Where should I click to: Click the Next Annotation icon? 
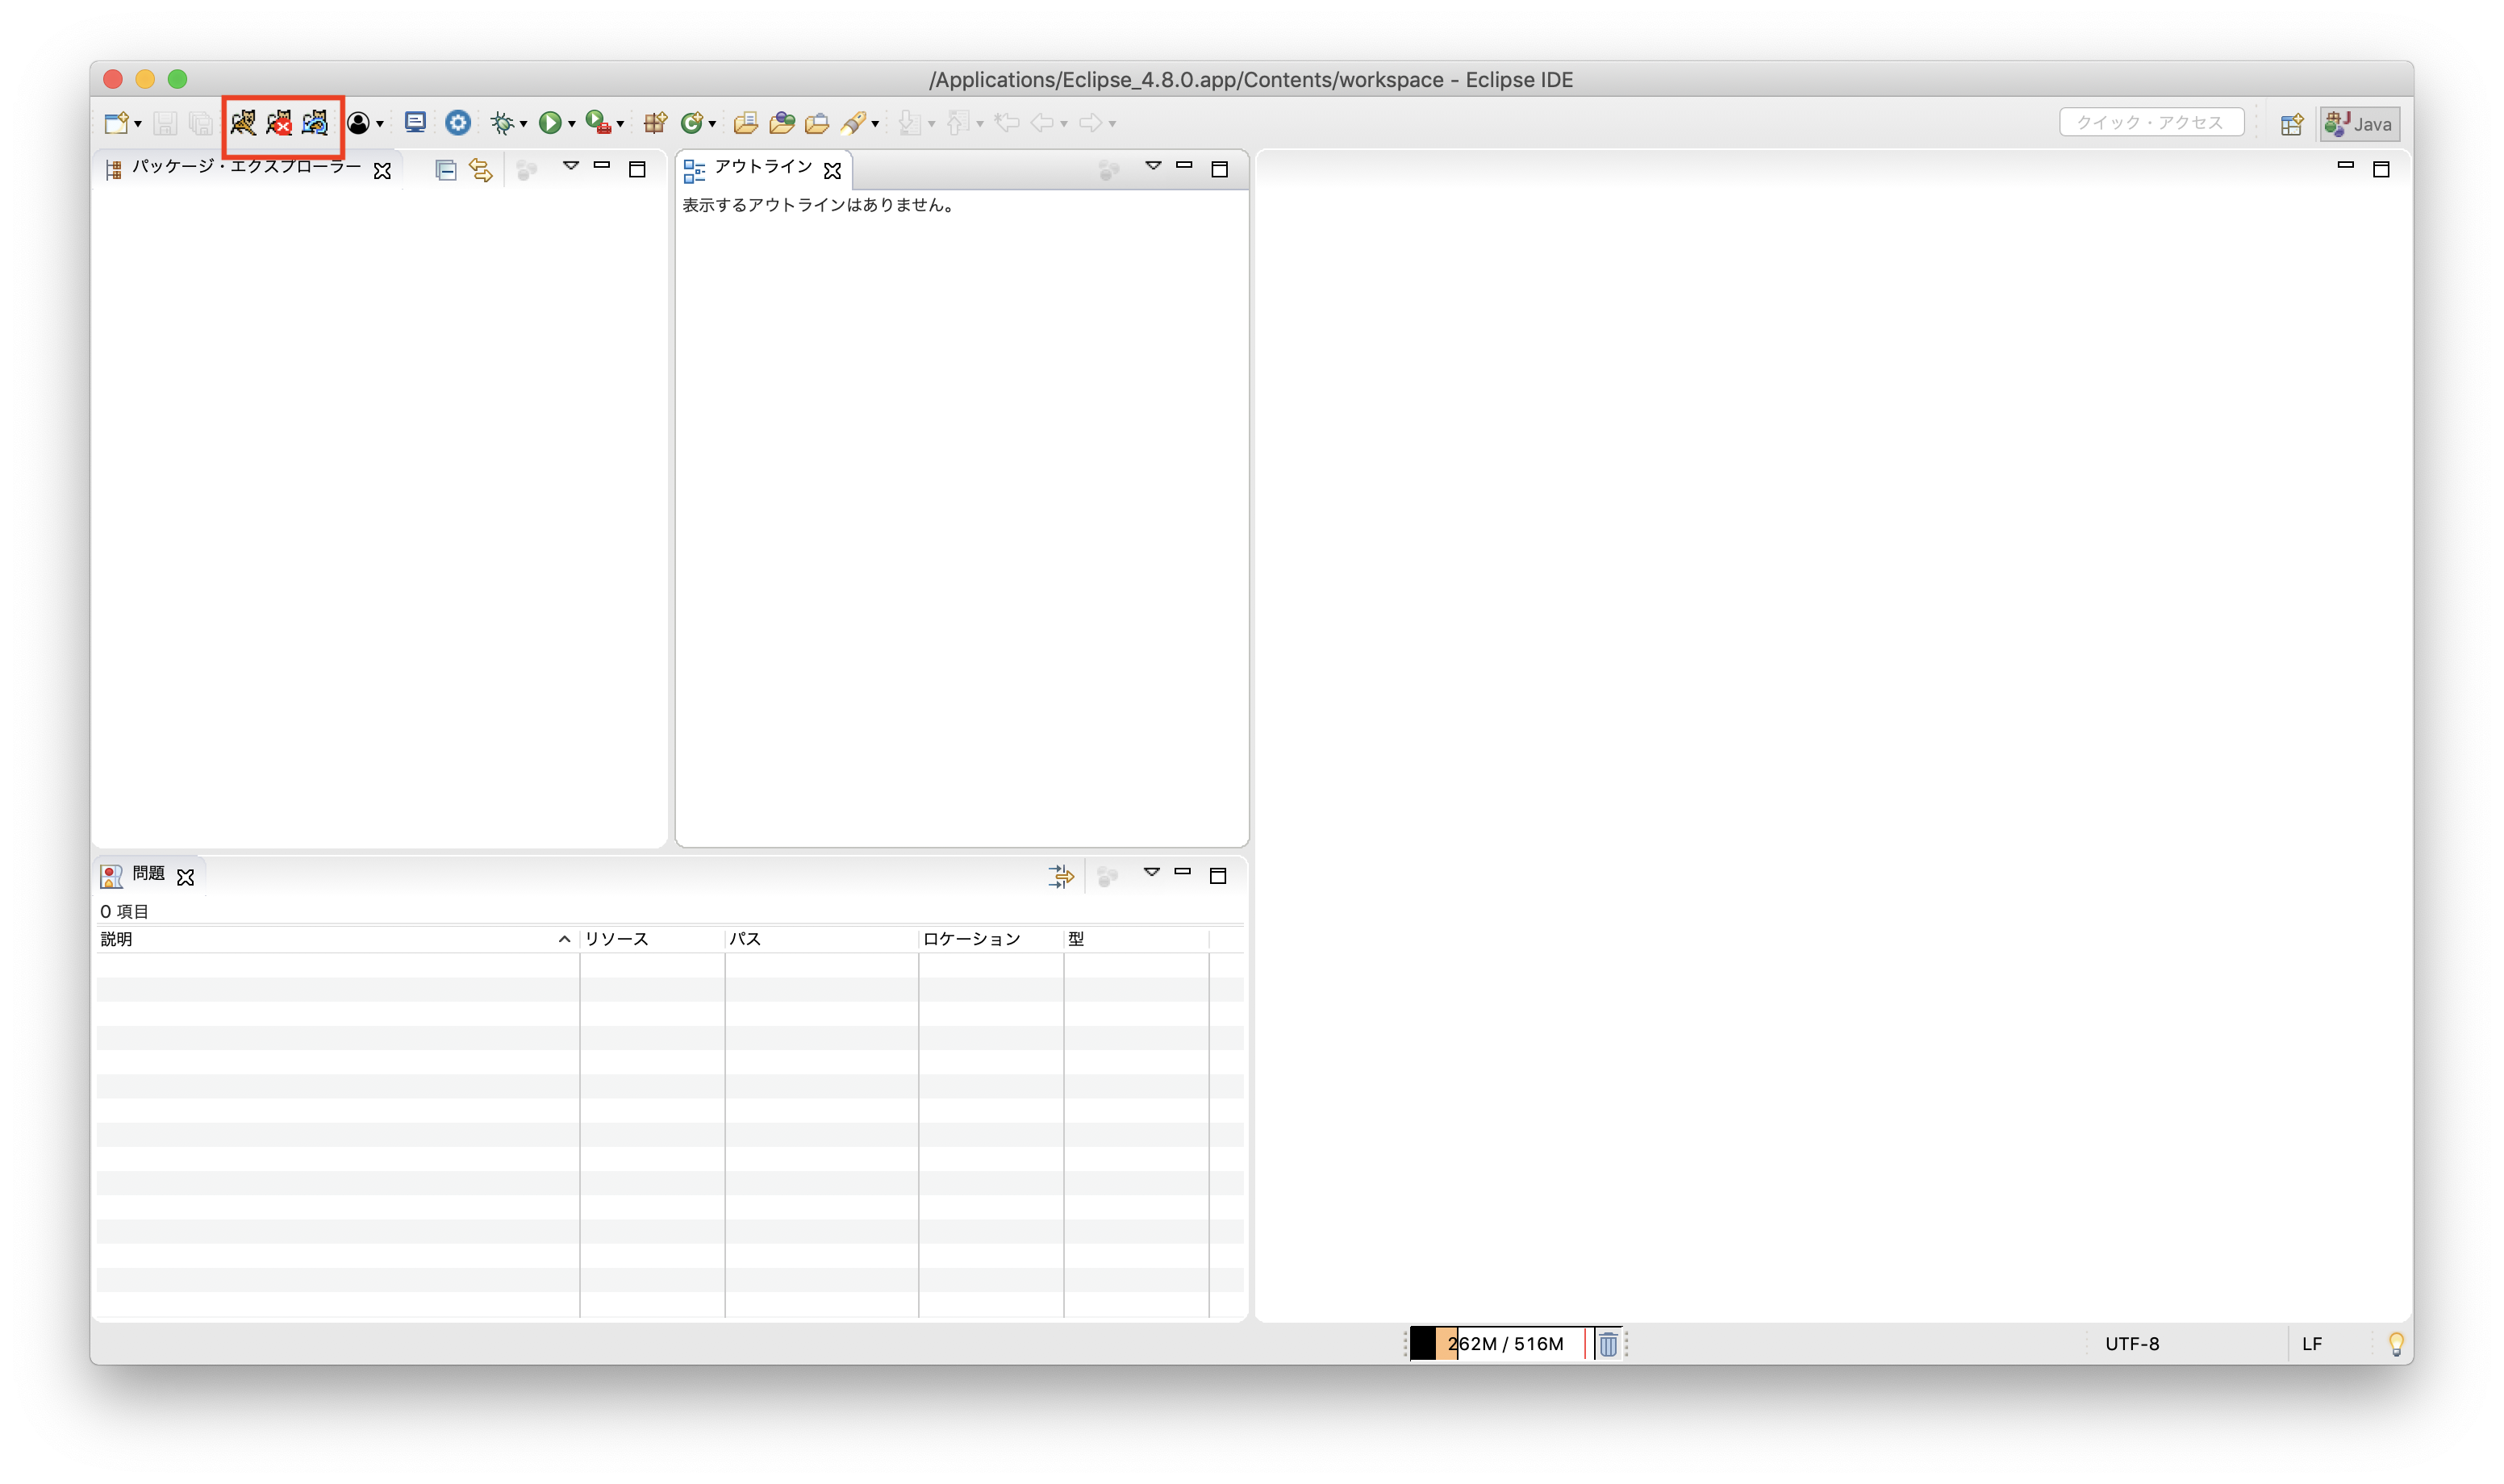(x=909, y=123)
